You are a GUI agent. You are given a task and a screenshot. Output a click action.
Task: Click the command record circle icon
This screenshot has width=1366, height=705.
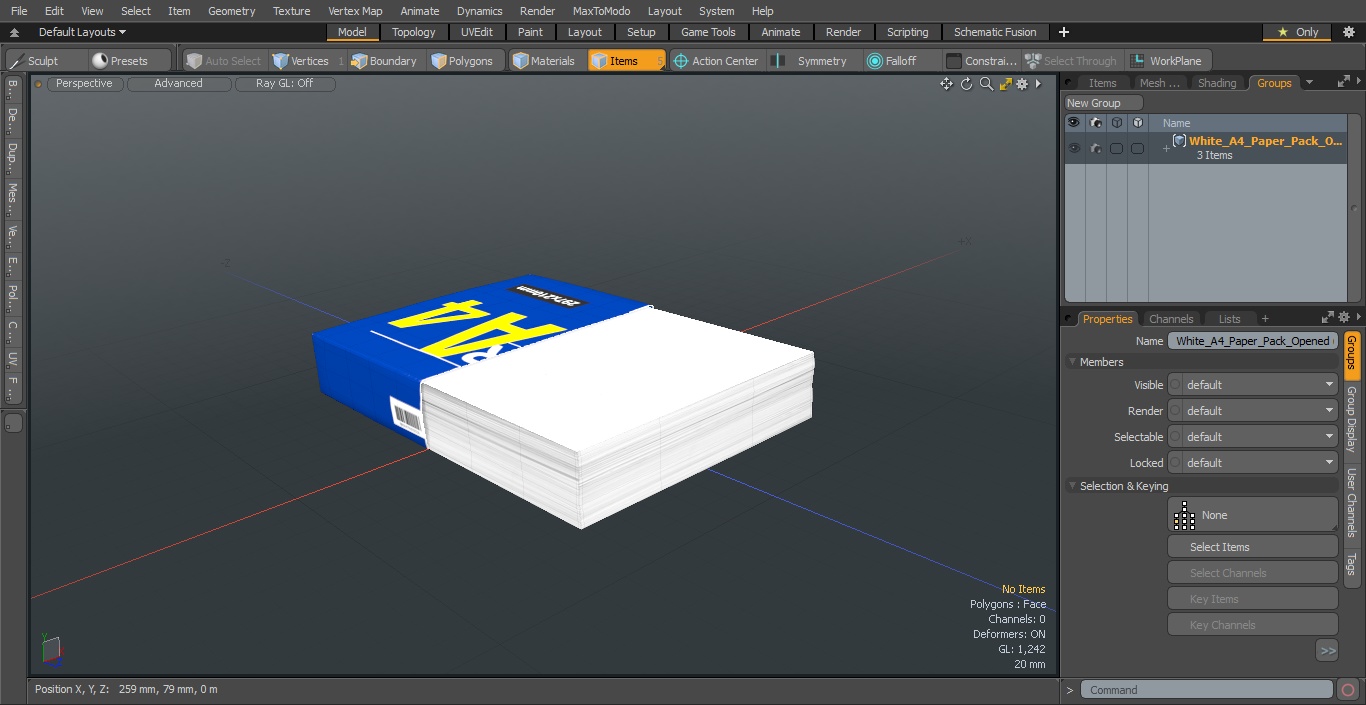(1347, 690)
